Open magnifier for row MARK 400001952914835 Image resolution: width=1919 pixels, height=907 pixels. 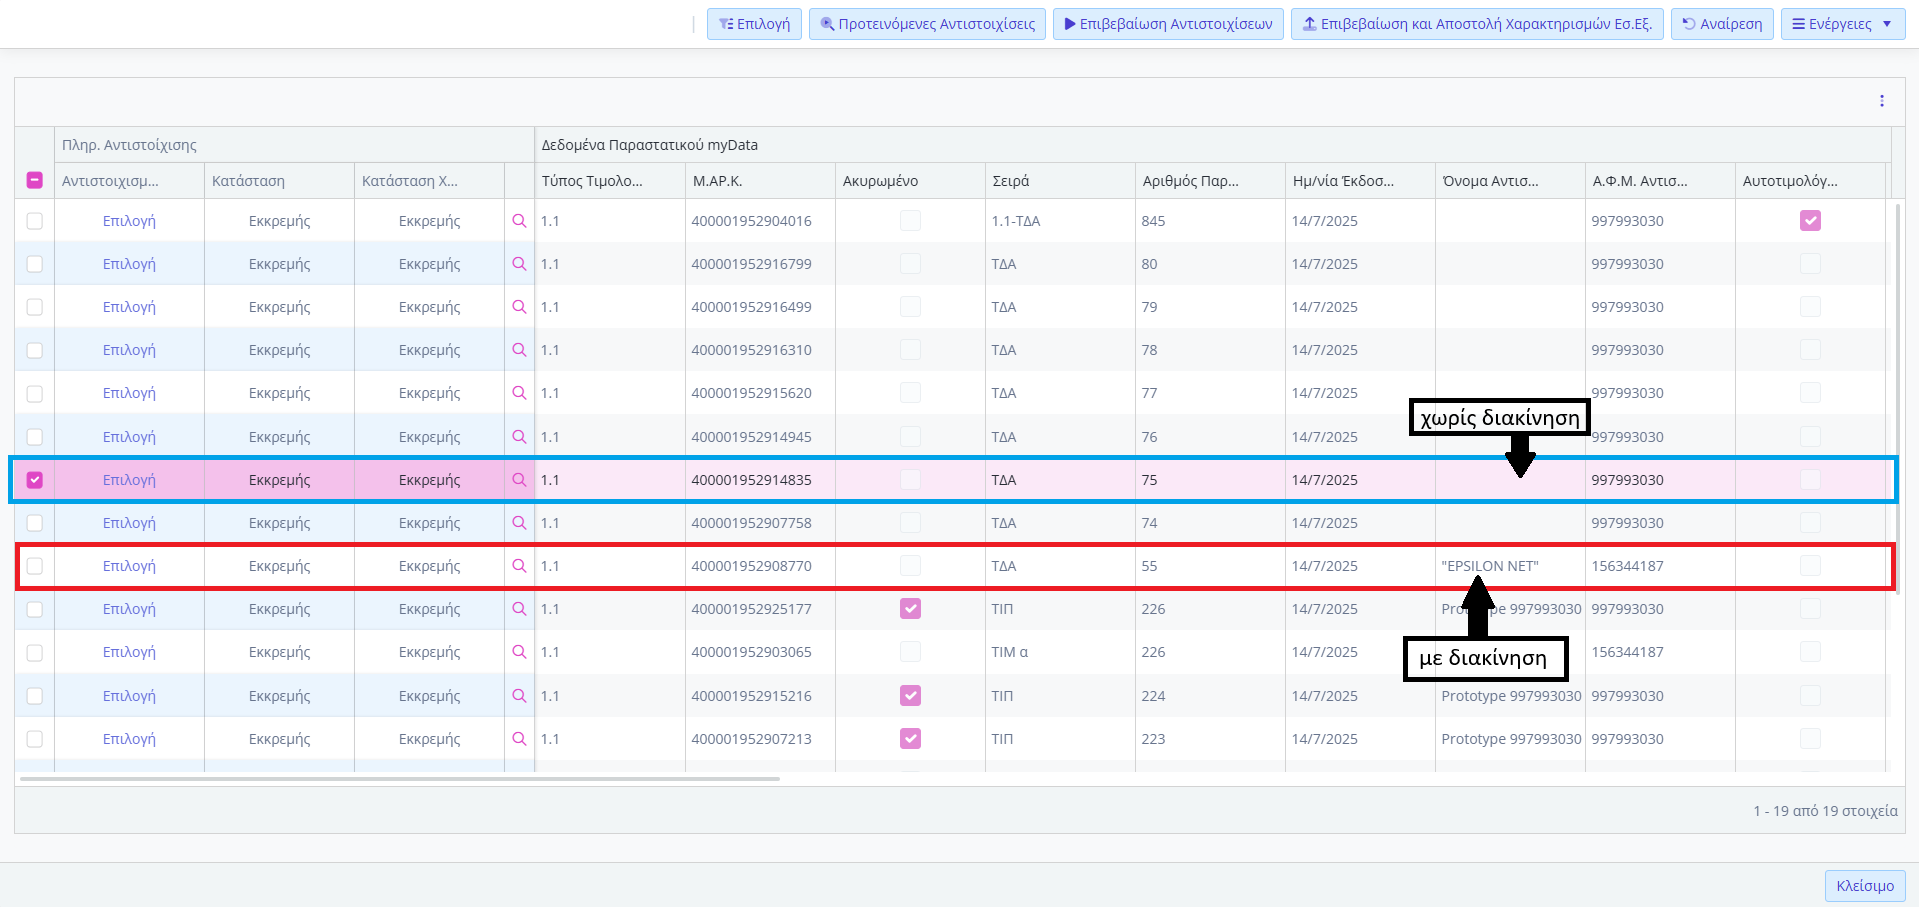pyautogui.click(x=519, y=480)
